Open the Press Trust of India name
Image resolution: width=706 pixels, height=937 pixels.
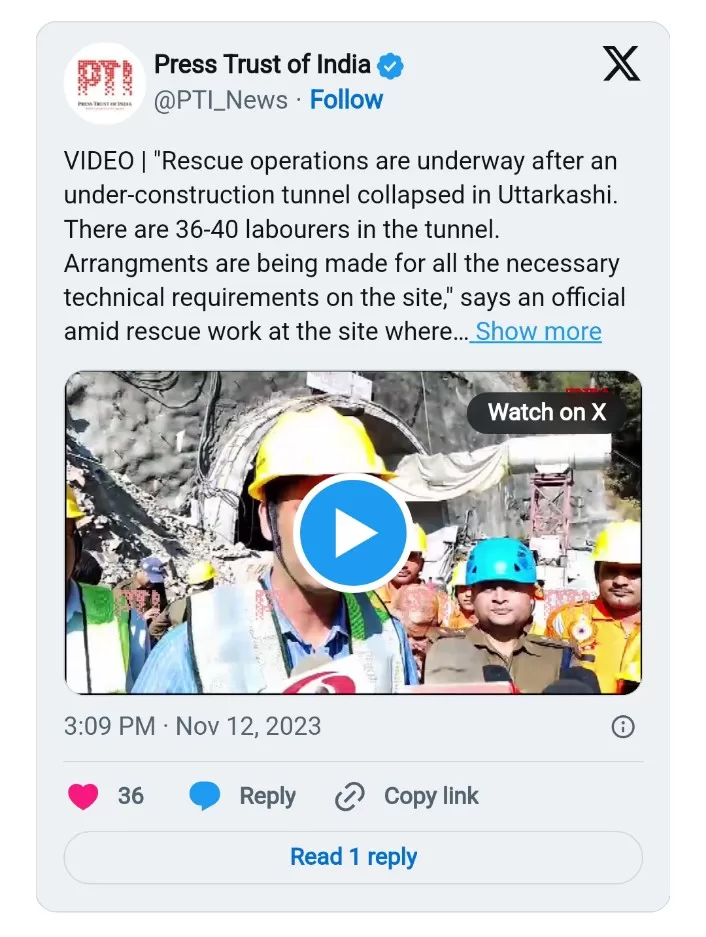click(262, 64)
